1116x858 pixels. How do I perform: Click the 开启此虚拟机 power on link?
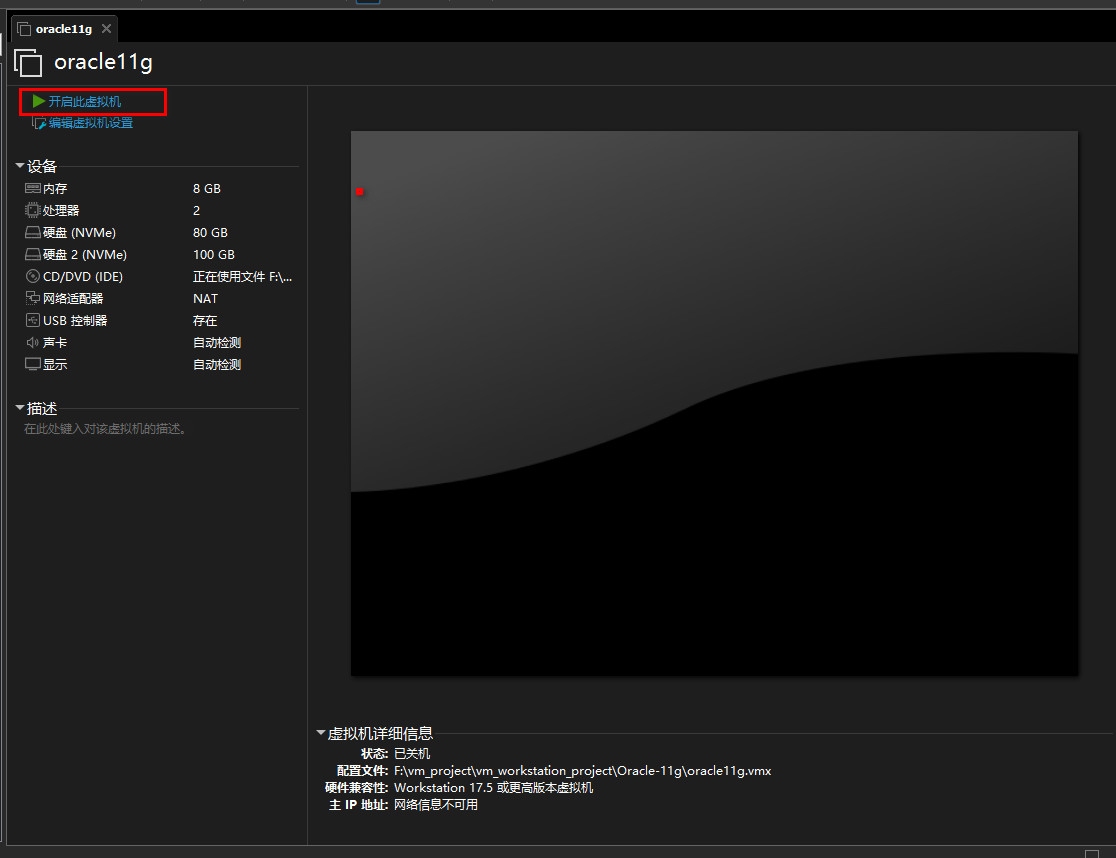tap(85, 101)
